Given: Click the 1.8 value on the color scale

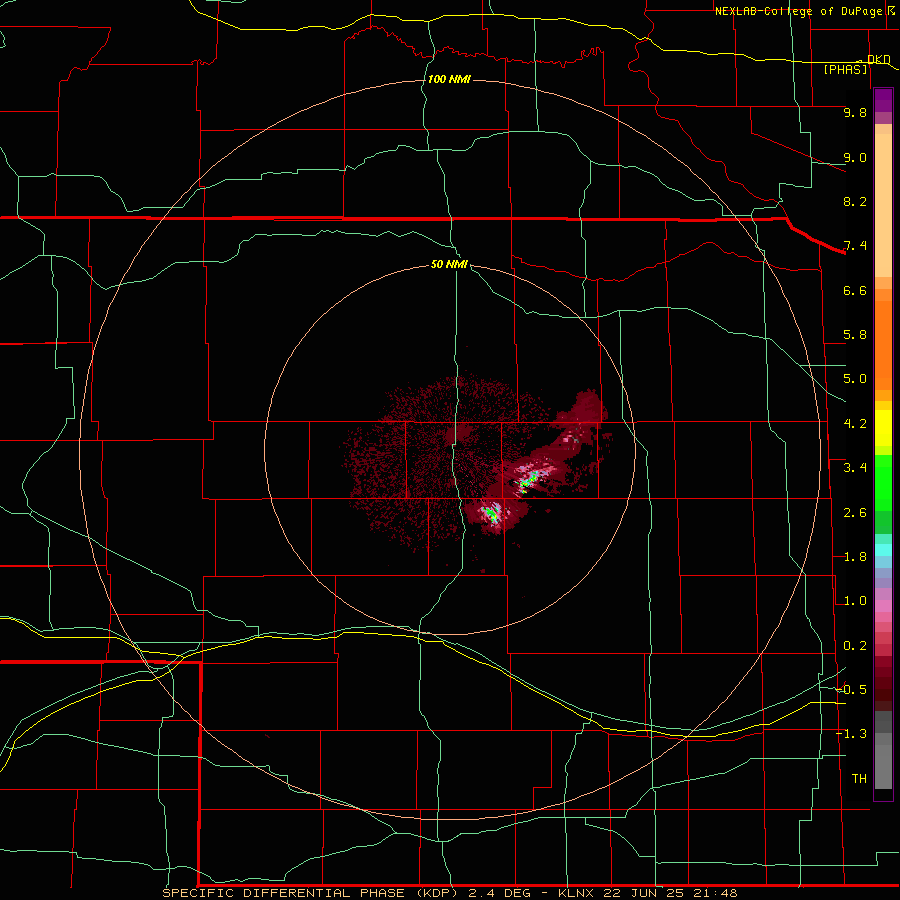Looking at the screenshot, I should click(855, 557).
